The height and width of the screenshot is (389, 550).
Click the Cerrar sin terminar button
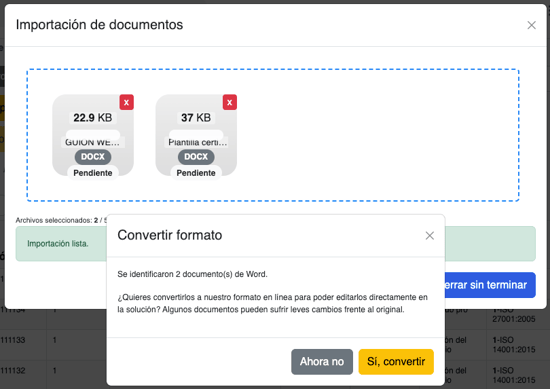(x=490, y=285)
